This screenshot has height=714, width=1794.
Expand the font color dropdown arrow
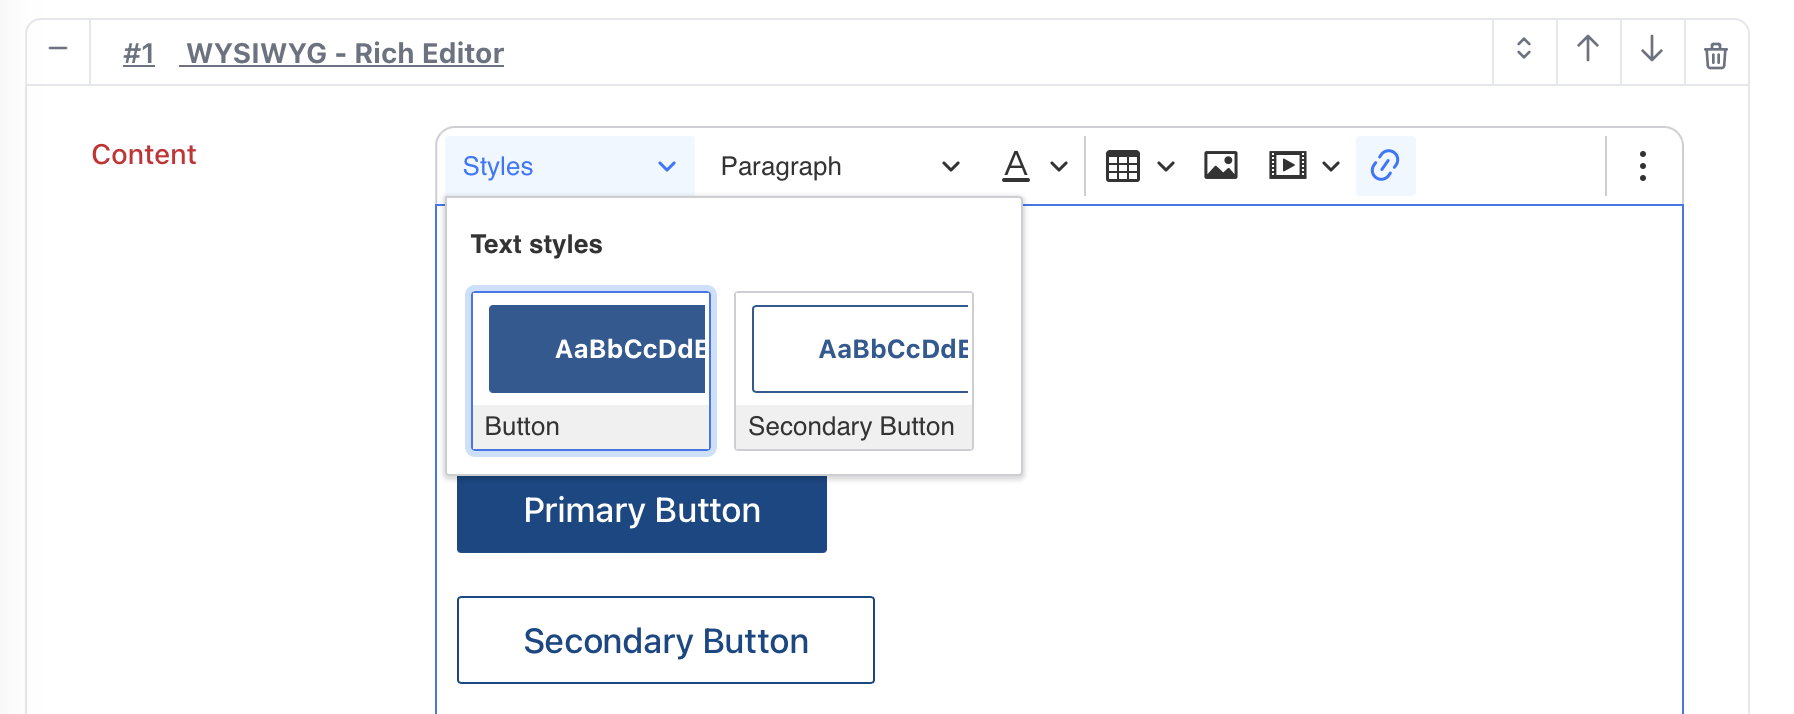[x=1059, y=167]
